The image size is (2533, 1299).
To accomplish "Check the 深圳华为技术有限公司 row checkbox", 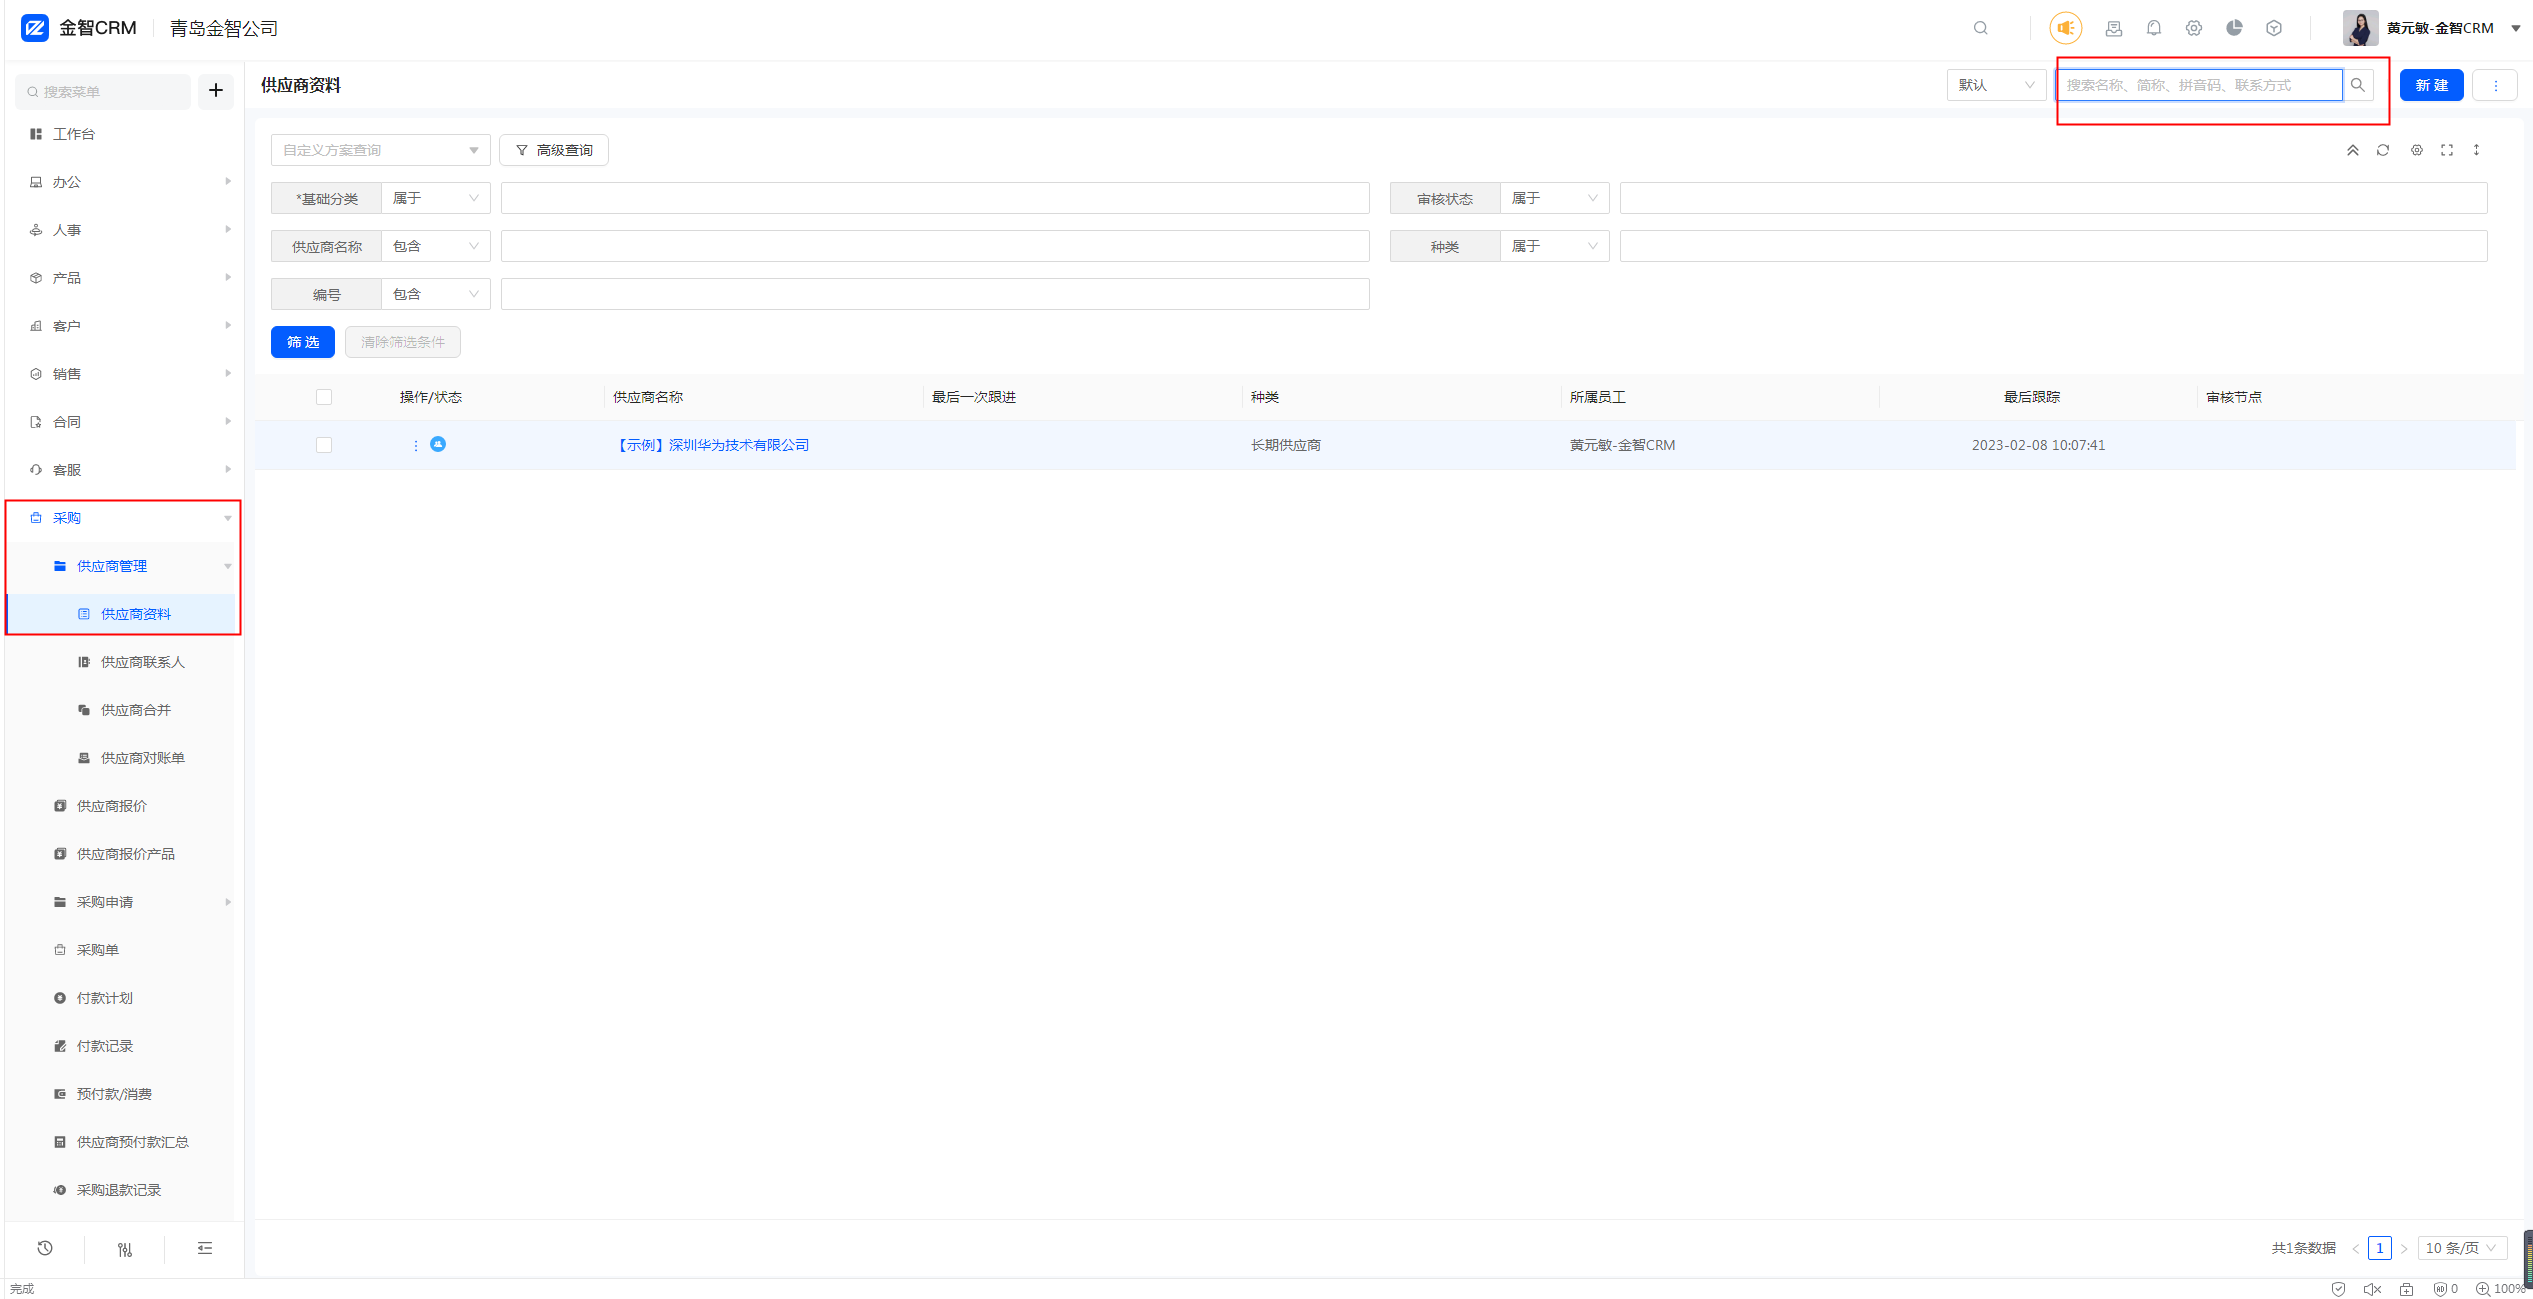I will click(x=324, y=445).
